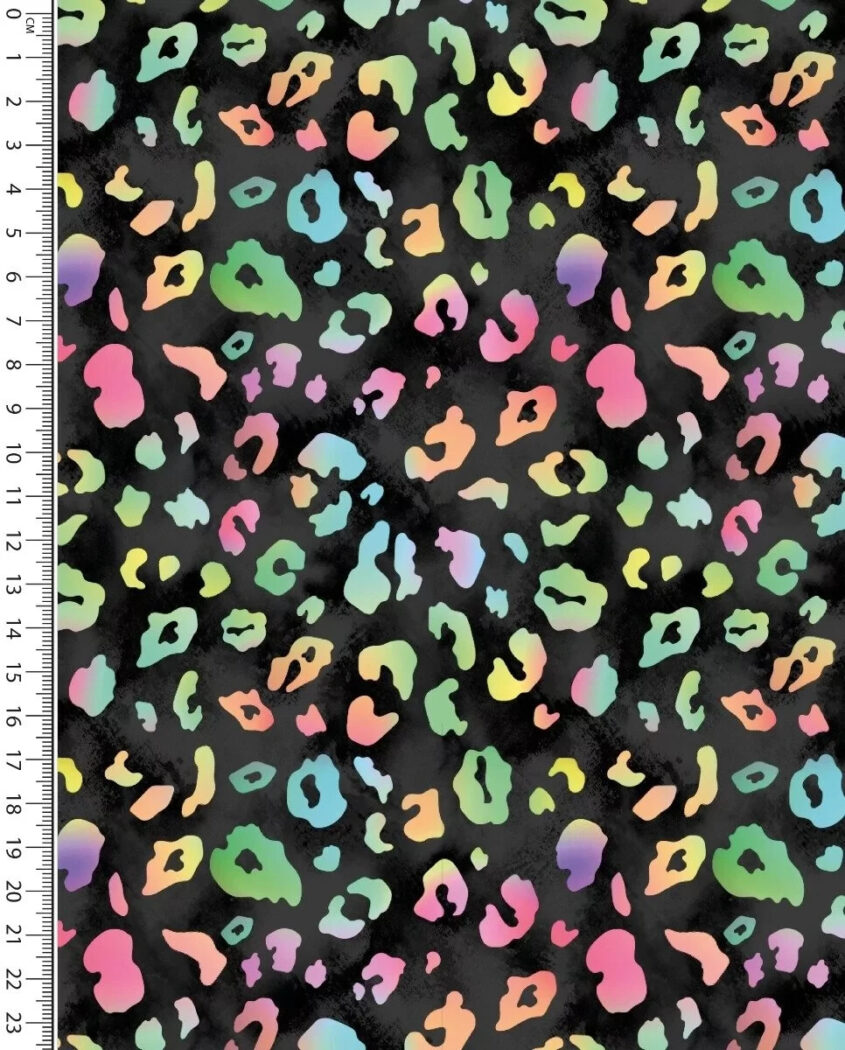Click the 20 cm ruler number
845x1050 pixels.
coord(15,892)
